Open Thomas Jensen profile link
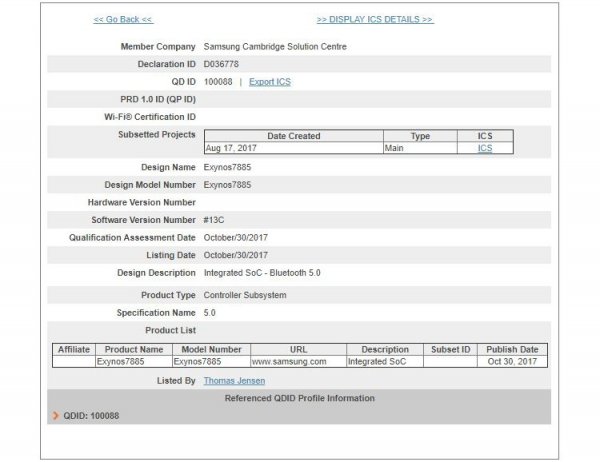Screen dimensions: 600x462 pyautogui.click(x=234, y=381)
